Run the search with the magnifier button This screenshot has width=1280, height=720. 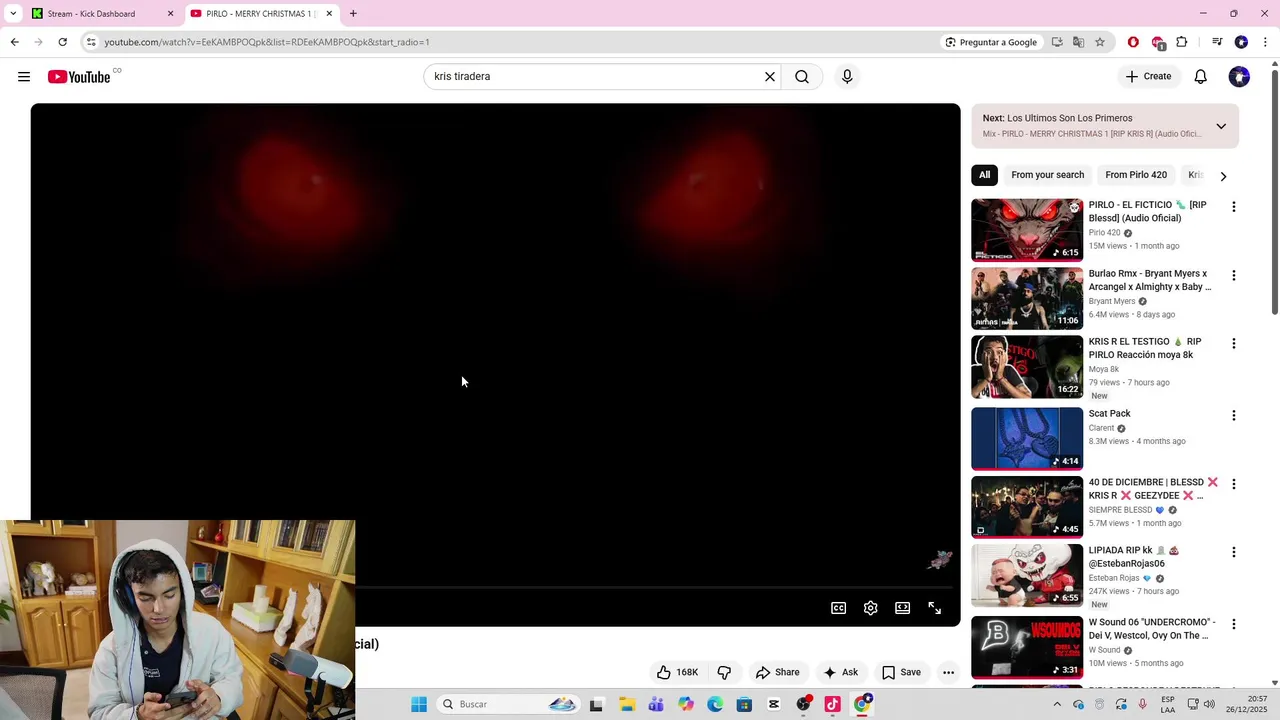pos(802,77)
